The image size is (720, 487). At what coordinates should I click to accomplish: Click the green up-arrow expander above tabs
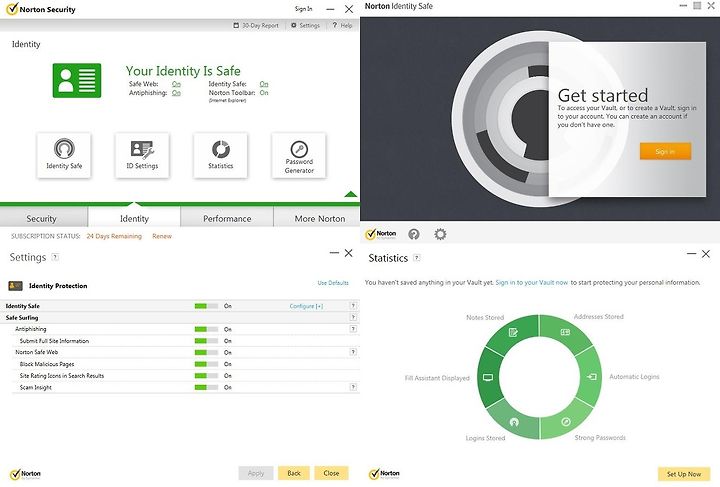pos(351,194)
